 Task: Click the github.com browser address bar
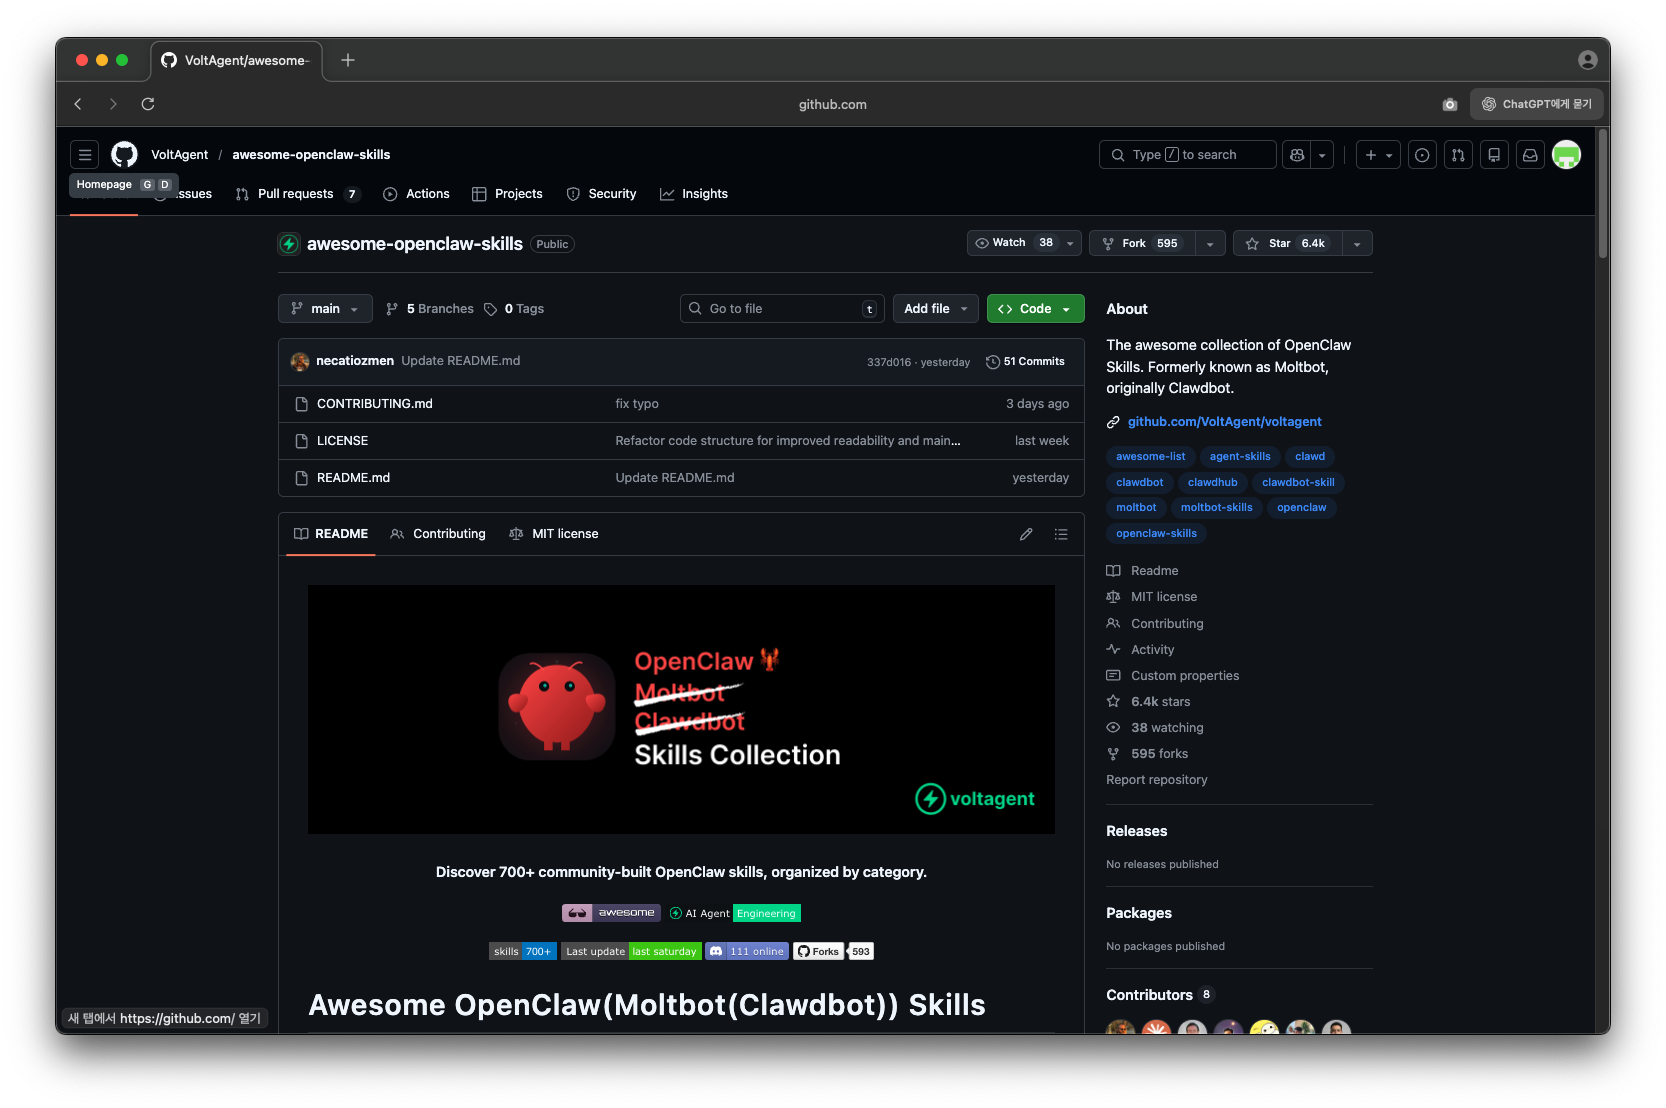tap(833, 104)
